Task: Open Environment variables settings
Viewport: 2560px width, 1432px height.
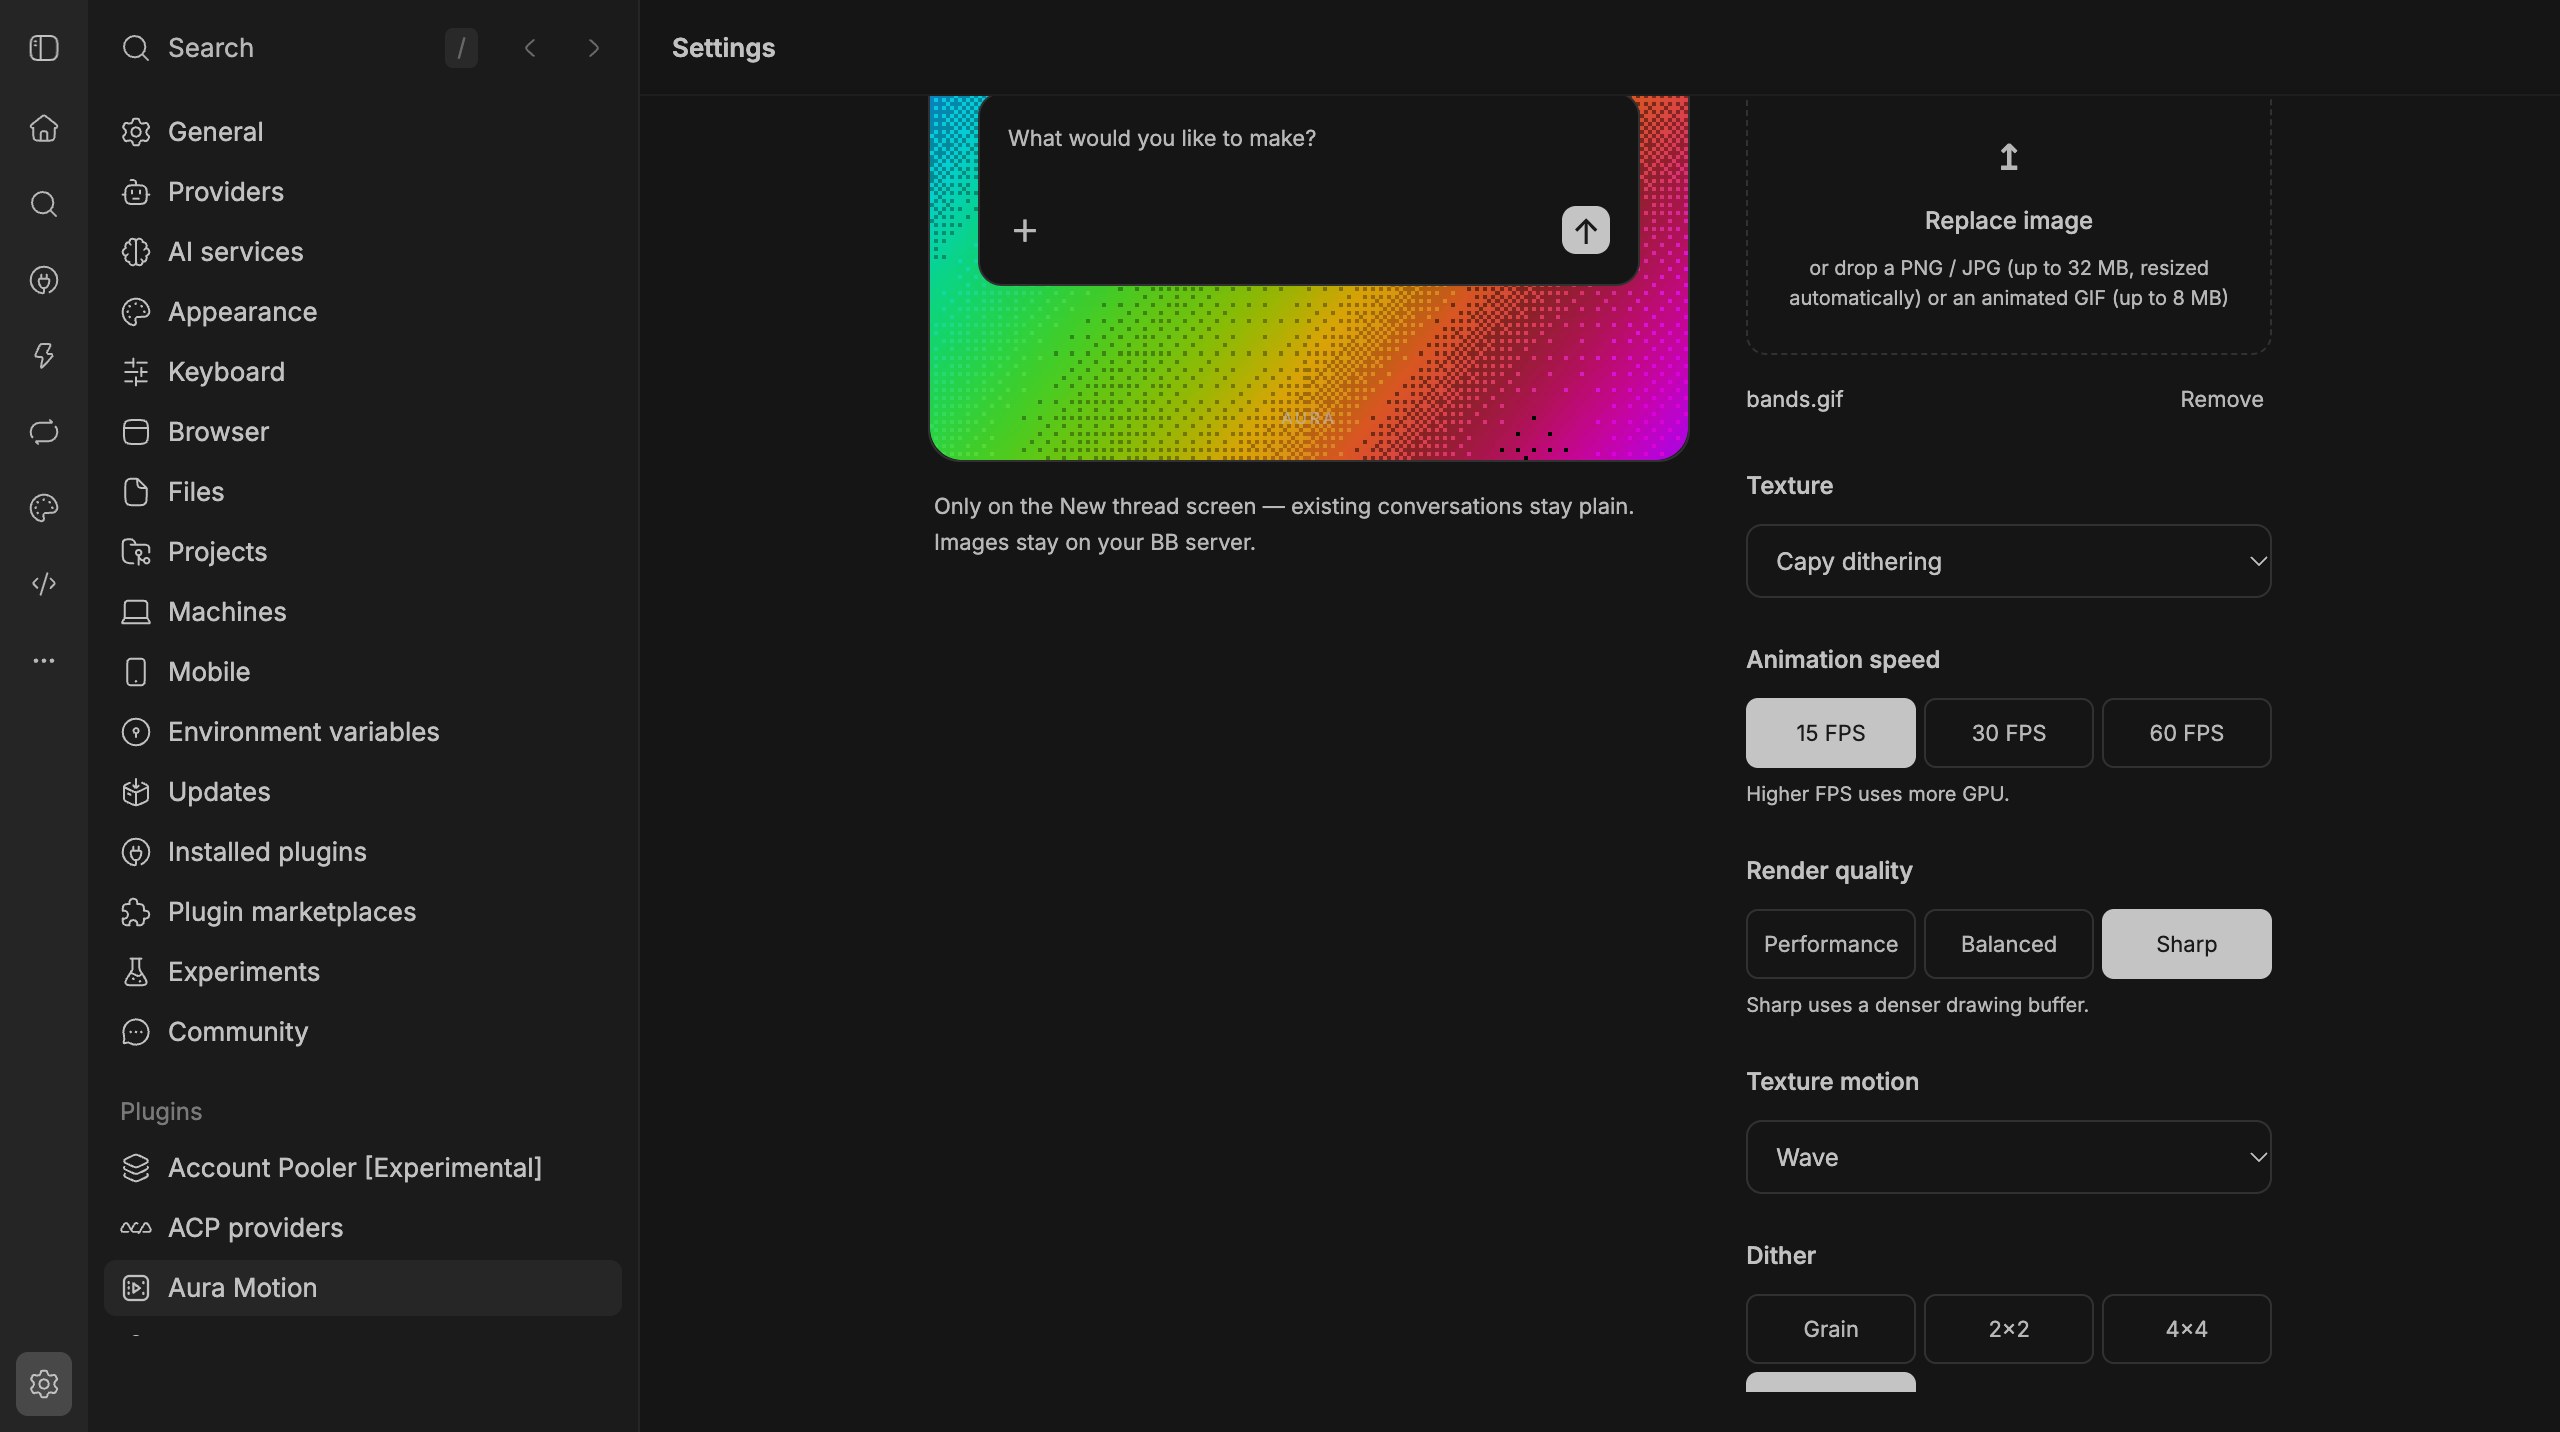Action: click(x=363, y=732)
